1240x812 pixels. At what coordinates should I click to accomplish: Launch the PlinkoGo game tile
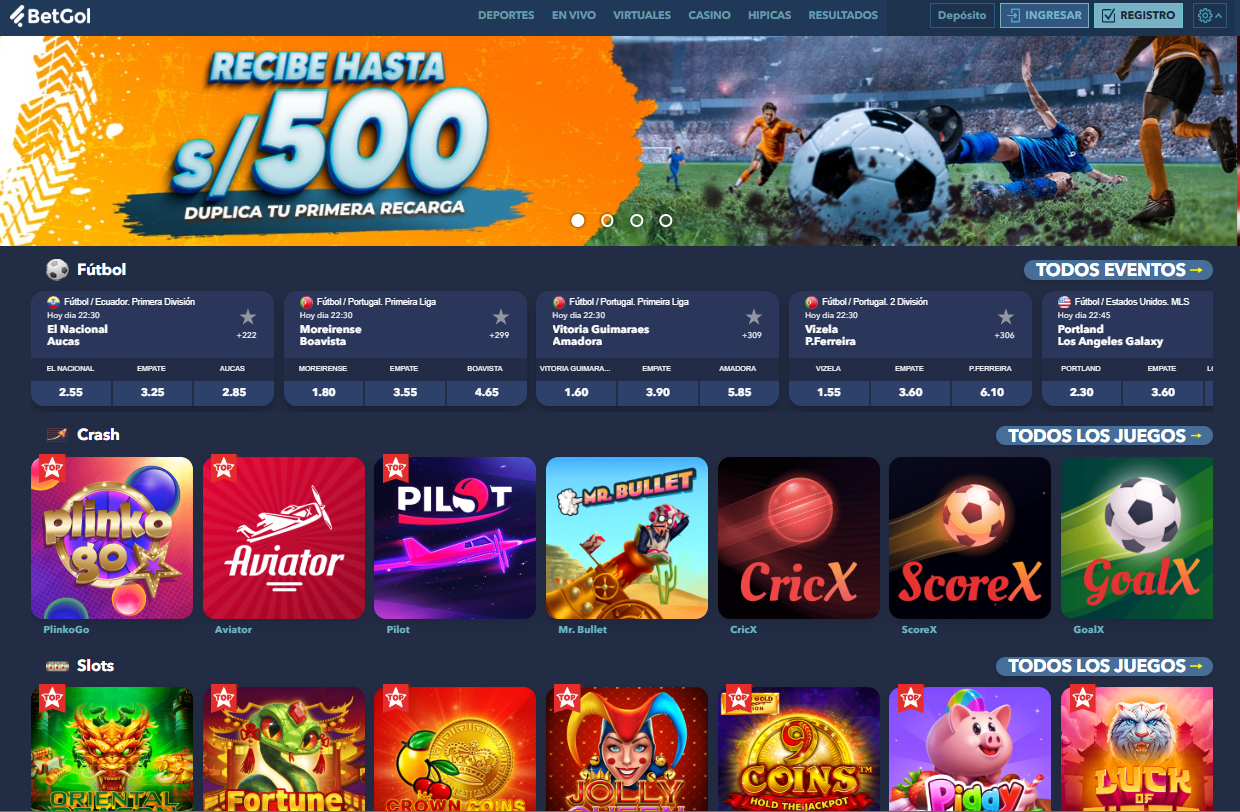(x=112, y=538)
